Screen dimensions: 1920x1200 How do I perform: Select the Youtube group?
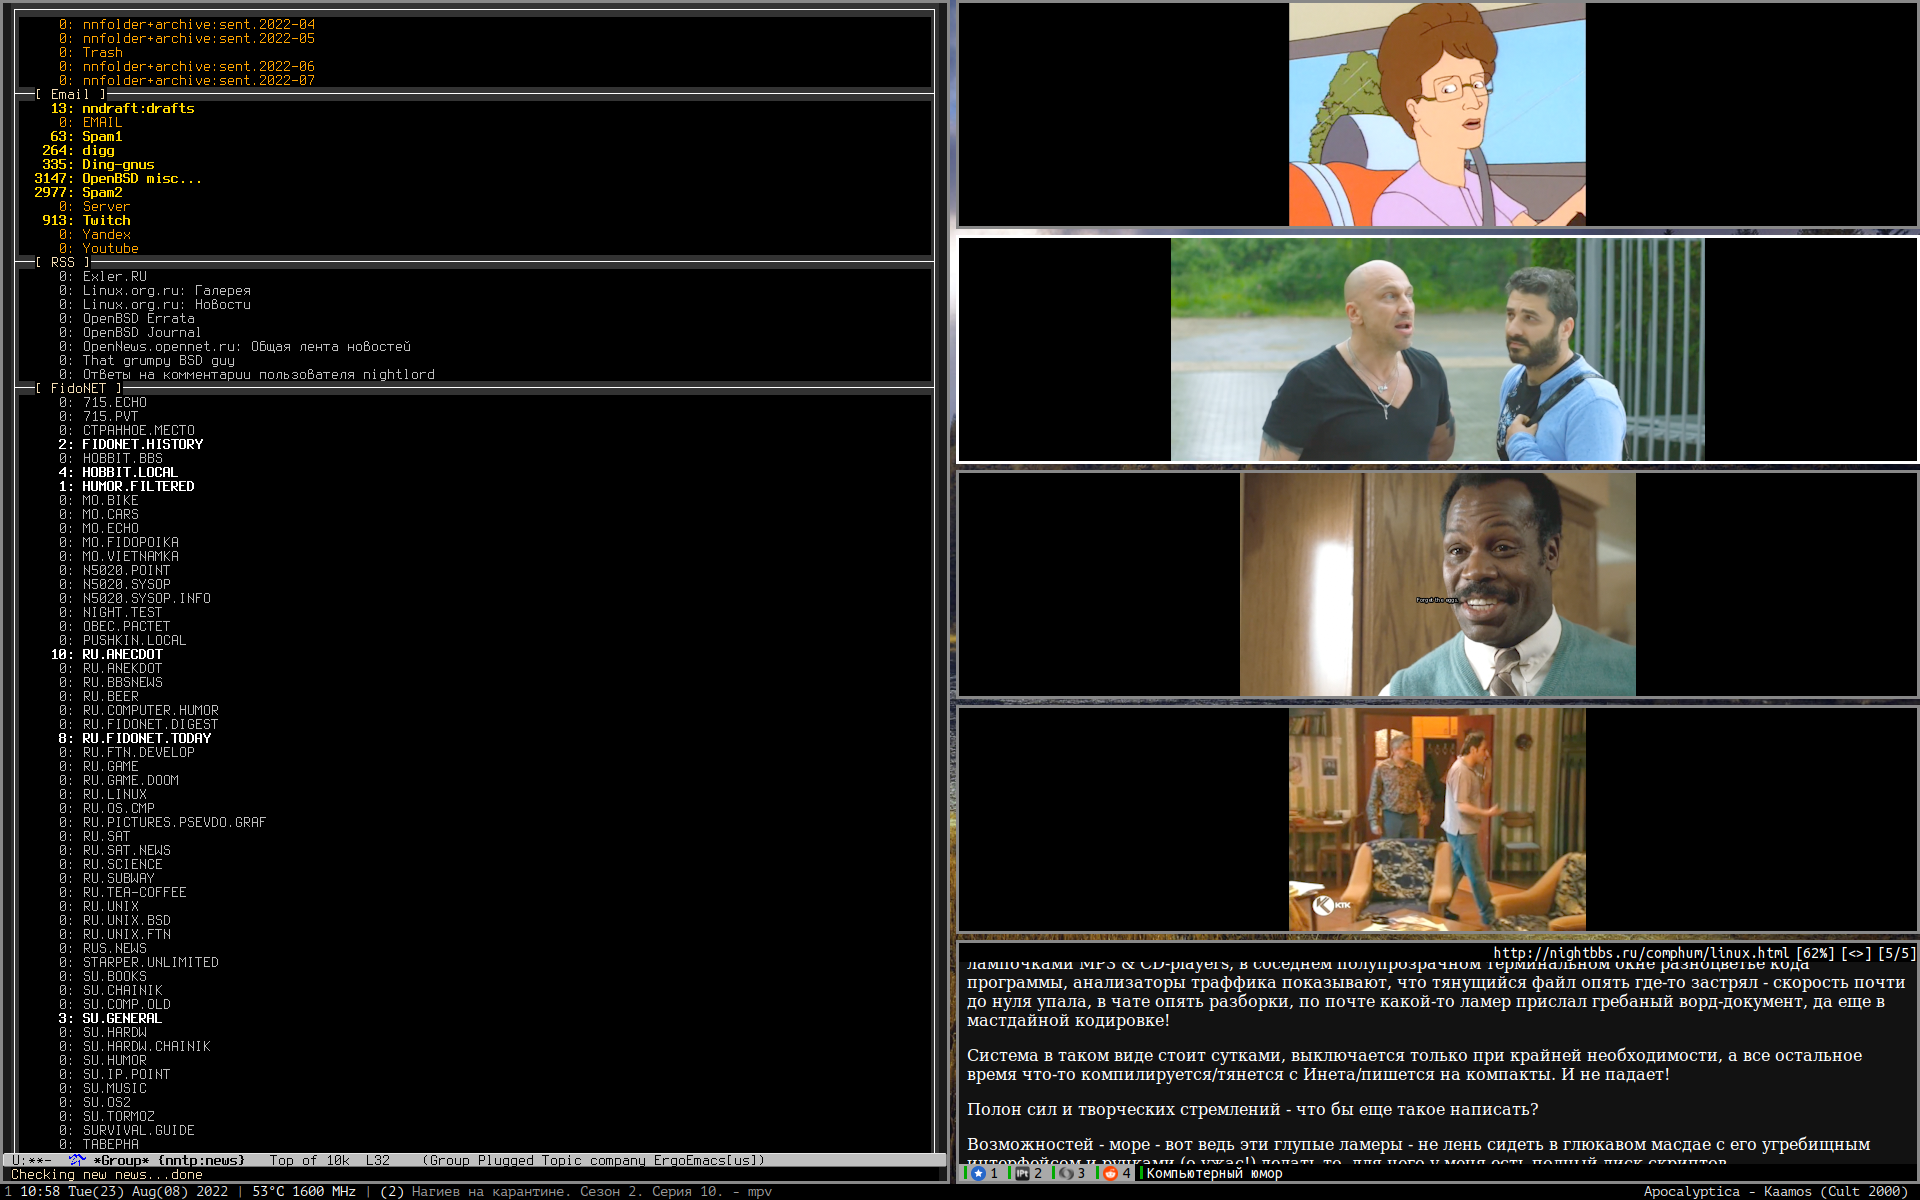pyautogui.click(x=110, y=248)
